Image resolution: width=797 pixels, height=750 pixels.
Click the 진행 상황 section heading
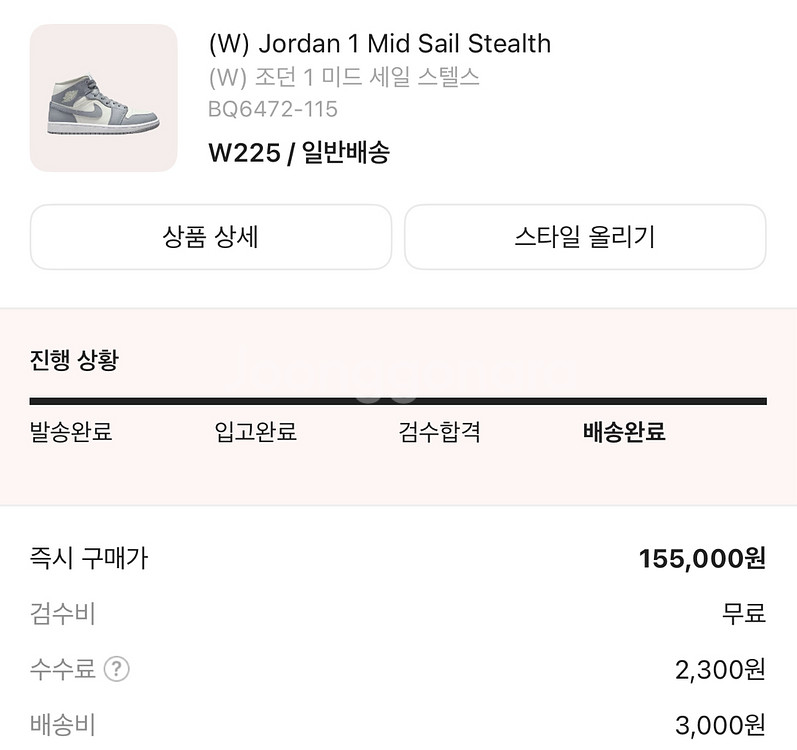(74, 360)
